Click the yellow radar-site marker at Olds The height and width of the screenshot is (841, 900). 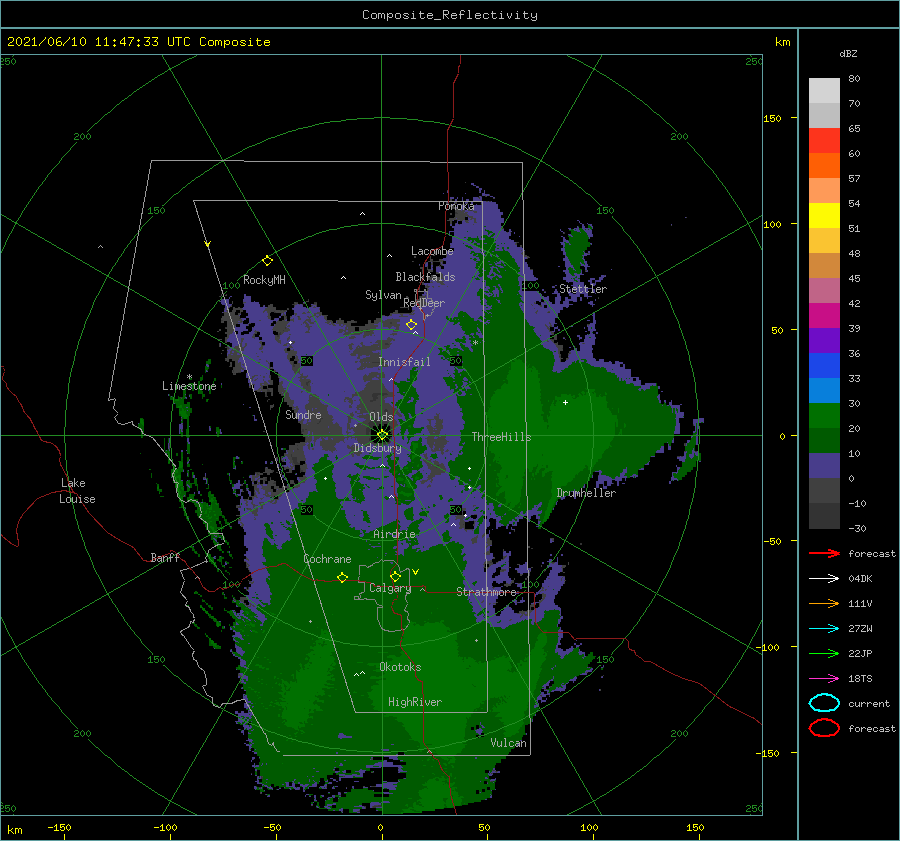[382, 435]
